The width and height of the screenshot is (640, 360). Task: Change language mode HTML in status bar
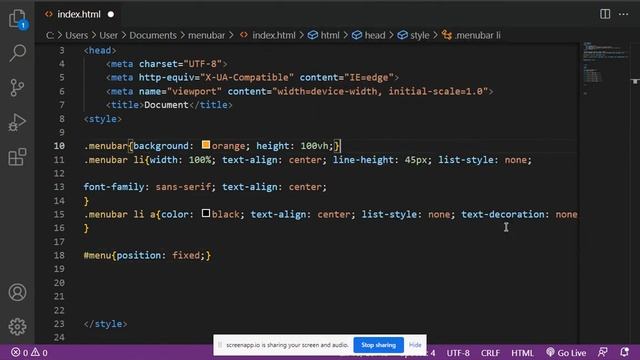pyautogui.click(x=522, y=353)
